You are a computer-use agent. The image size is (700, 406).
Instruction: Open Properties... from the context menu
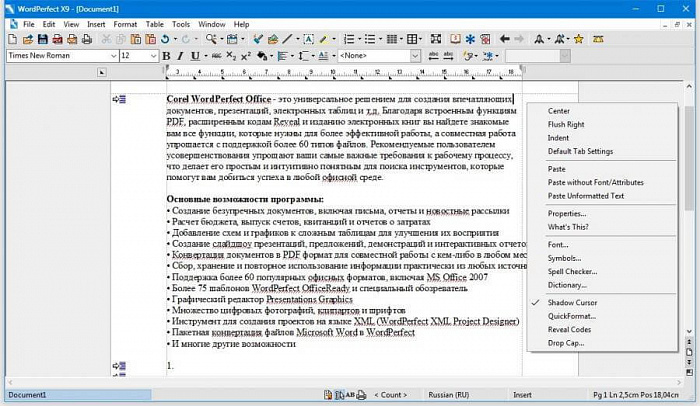(x=567, y=214)
